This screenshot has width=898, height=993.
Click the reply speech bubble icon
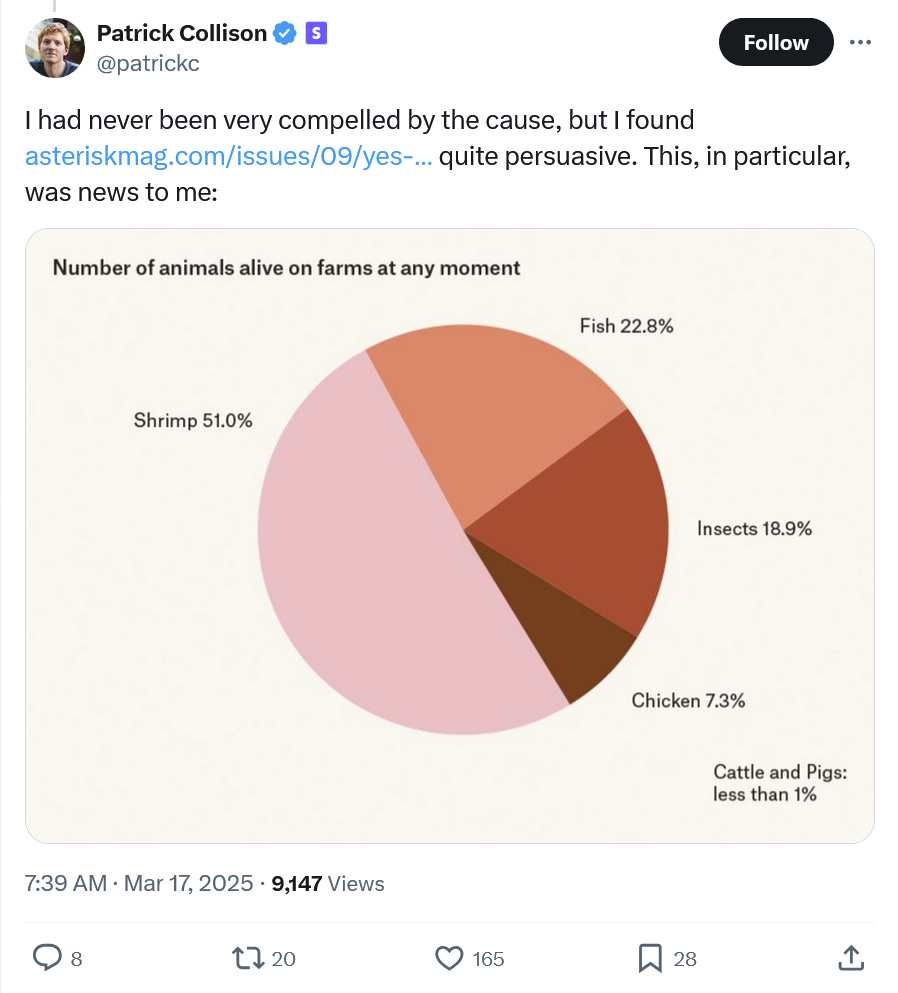click(47, 958)
